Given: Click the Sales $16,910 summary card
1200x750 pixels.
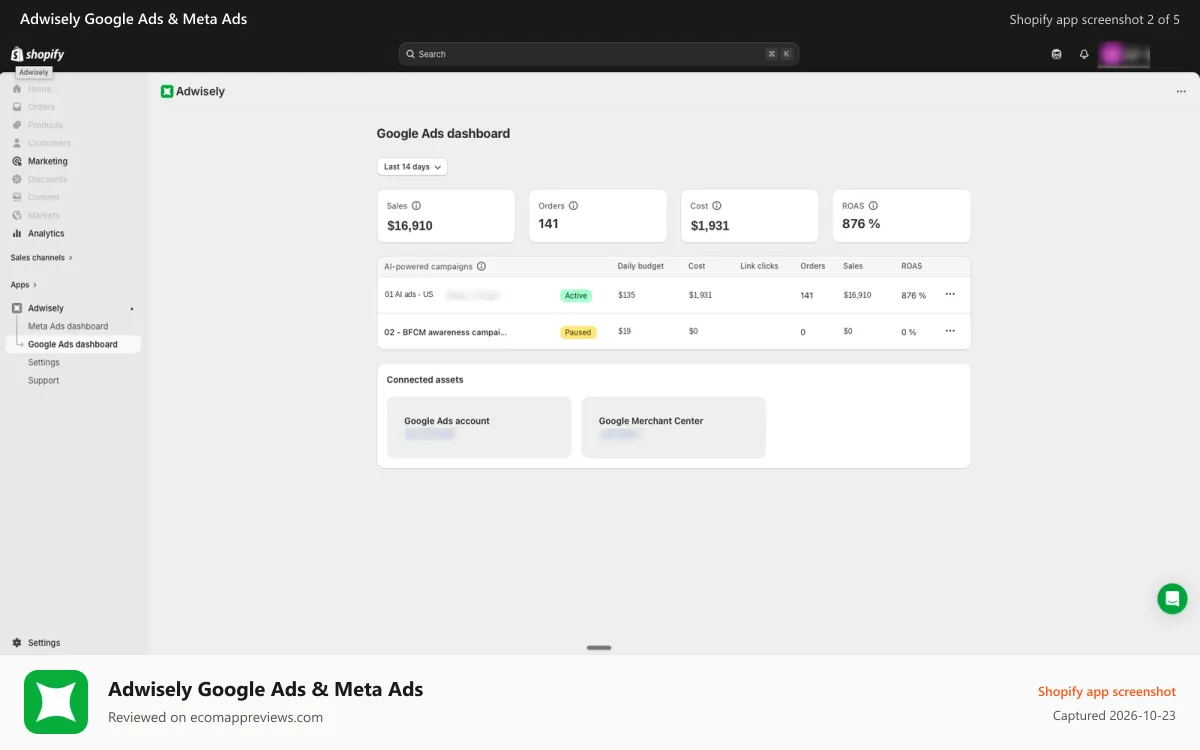Looking at the screenshot, I should click(446, 216).
